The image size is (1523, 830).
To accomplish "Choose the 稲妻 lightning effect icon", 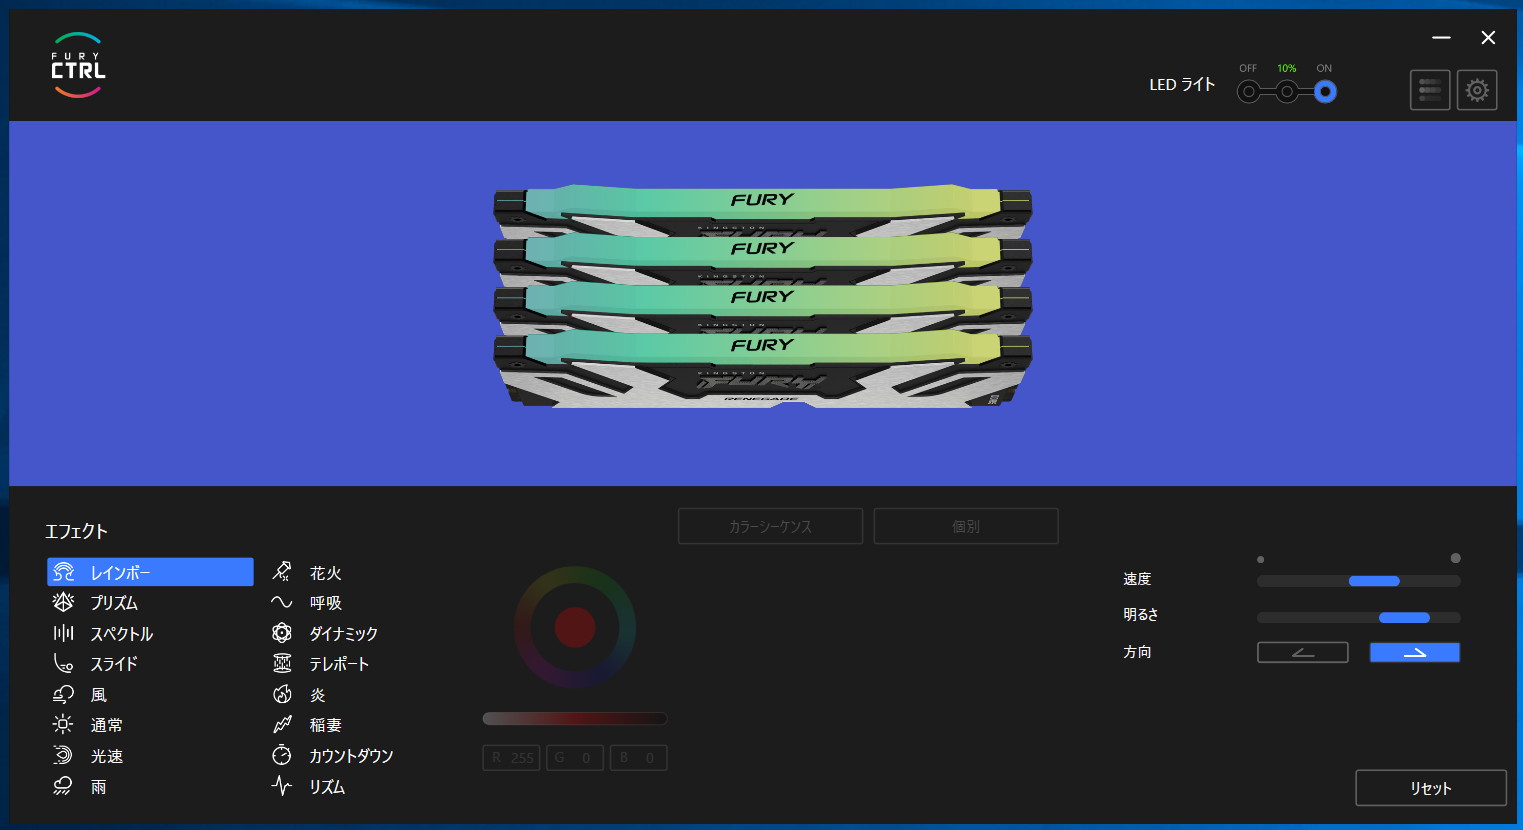I will point(282,725).
